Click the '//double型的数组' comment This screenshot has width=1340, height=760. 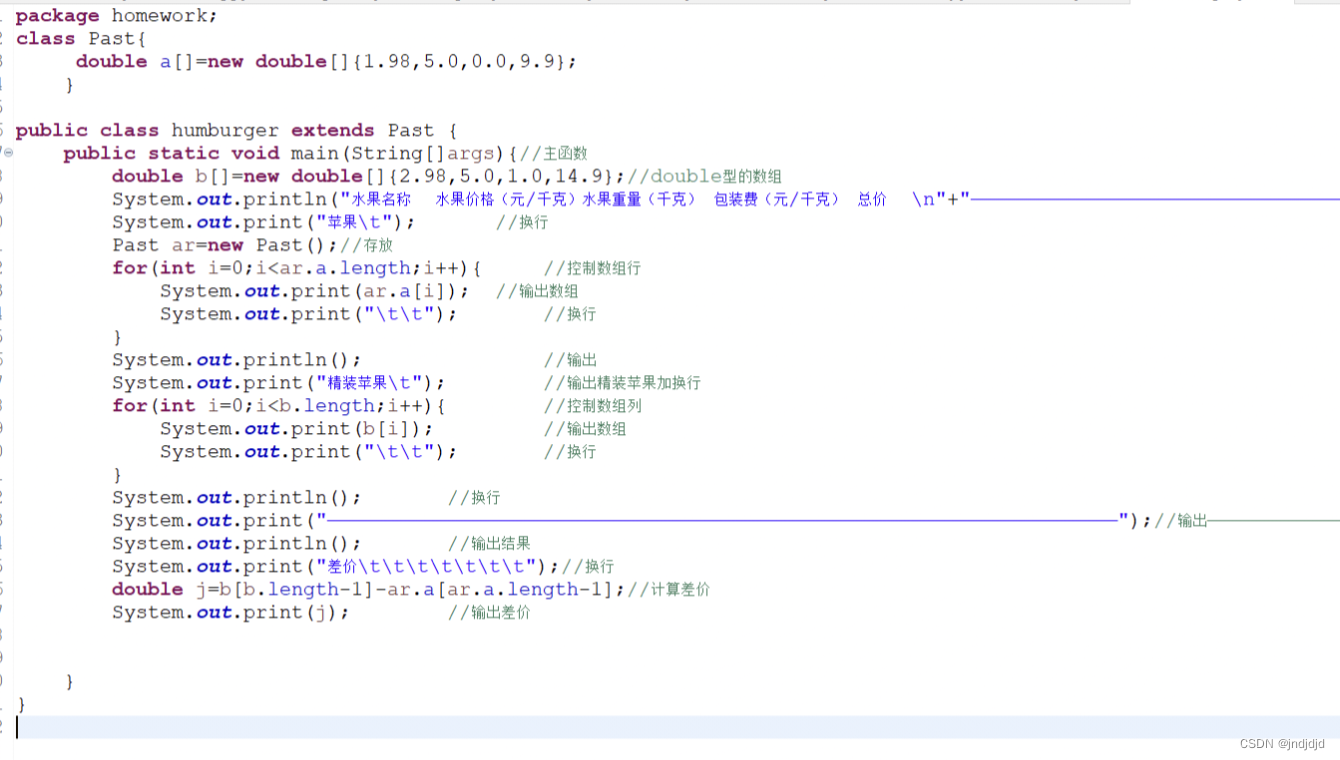(x=704, y=177)
